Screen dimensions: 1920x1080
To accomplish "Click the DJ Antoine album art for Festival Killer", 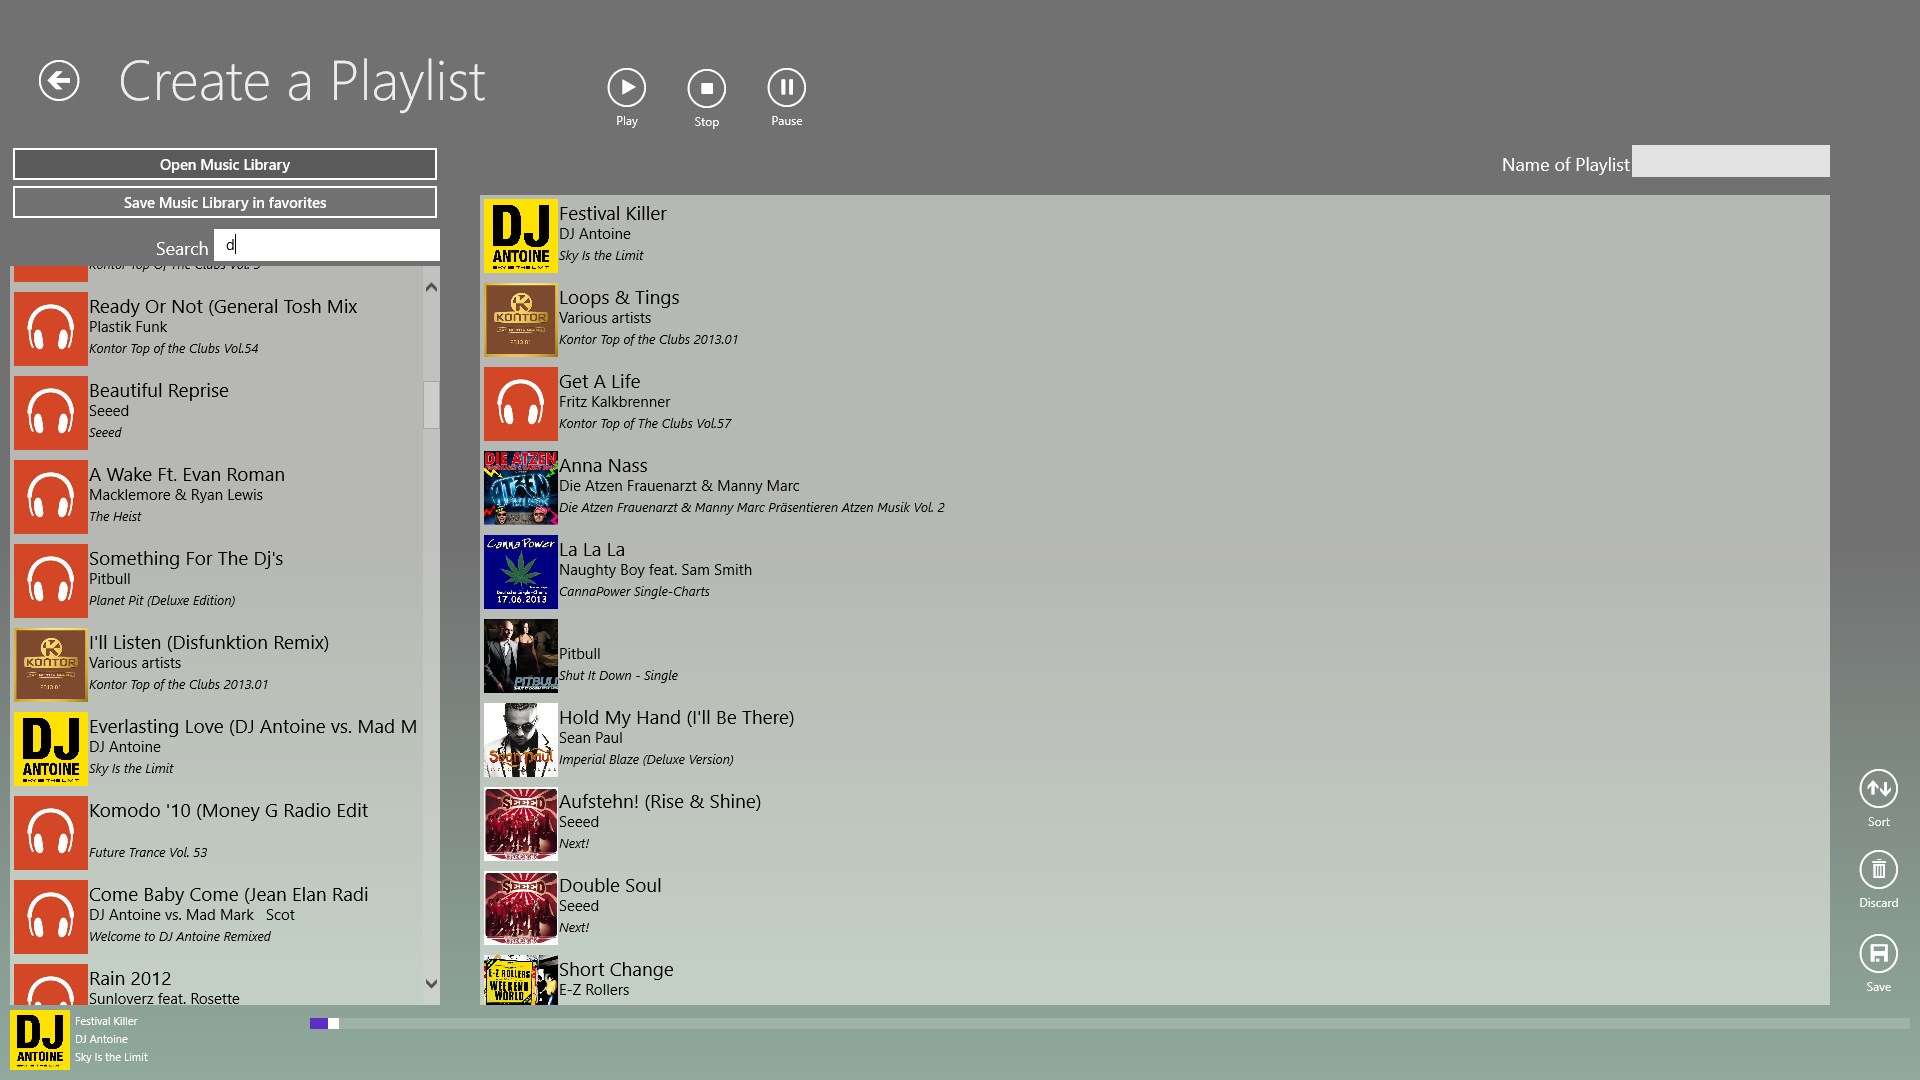I will 520,236.
